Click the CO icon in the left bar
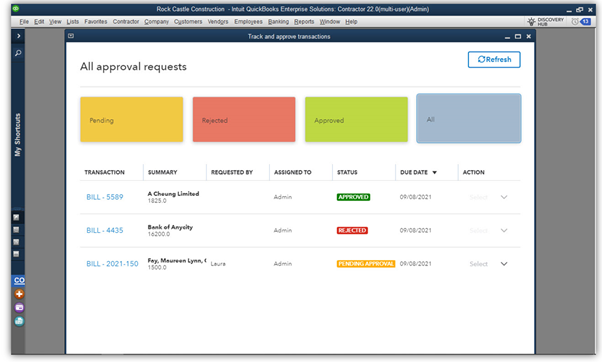This screenshot has width=602, height=362. coord(19,281)
